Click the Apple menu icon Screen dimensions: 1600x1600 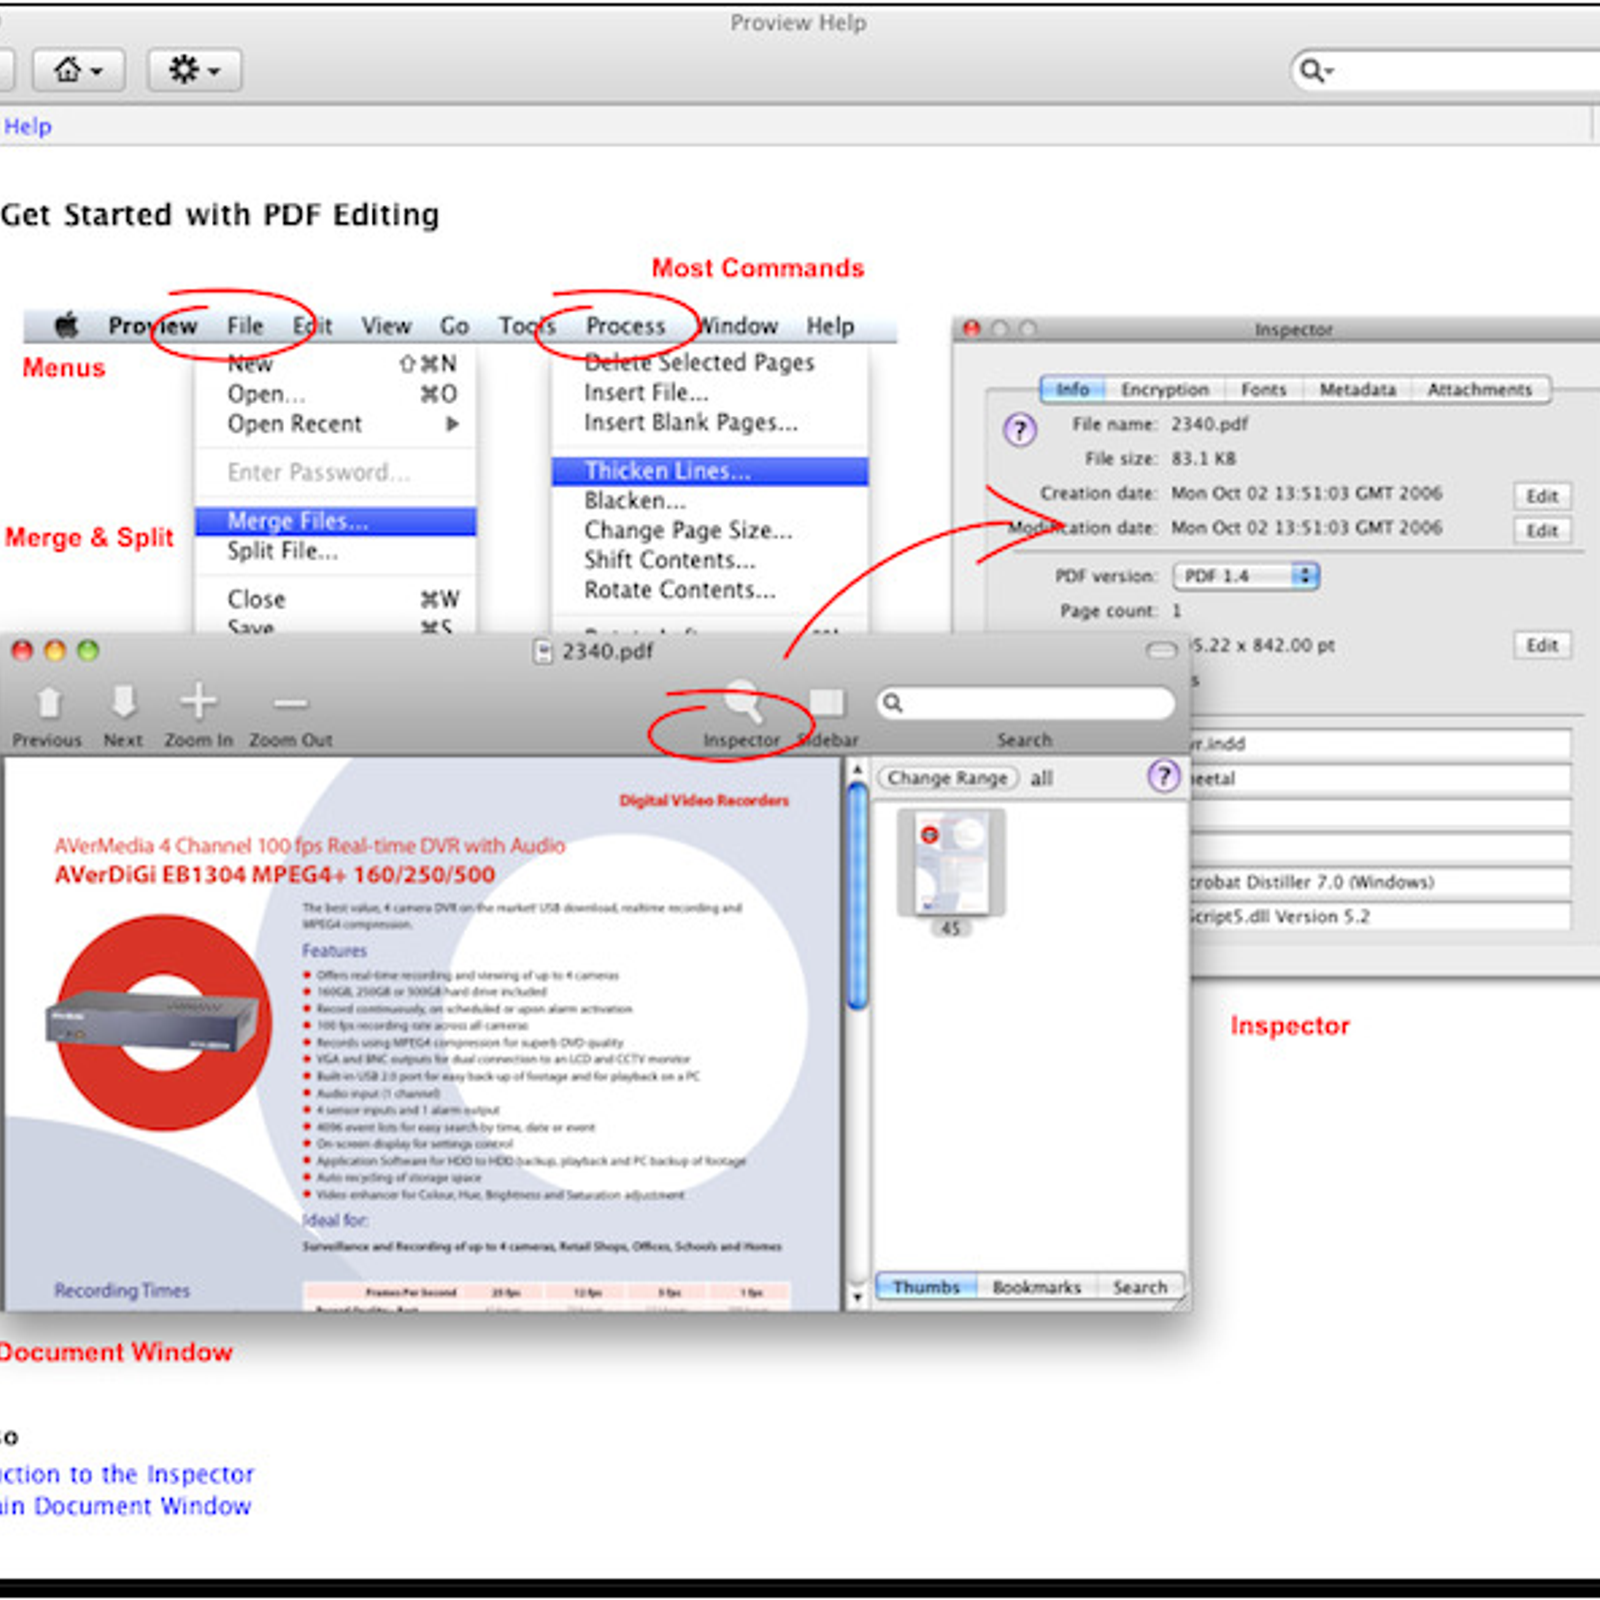(67, 324)
